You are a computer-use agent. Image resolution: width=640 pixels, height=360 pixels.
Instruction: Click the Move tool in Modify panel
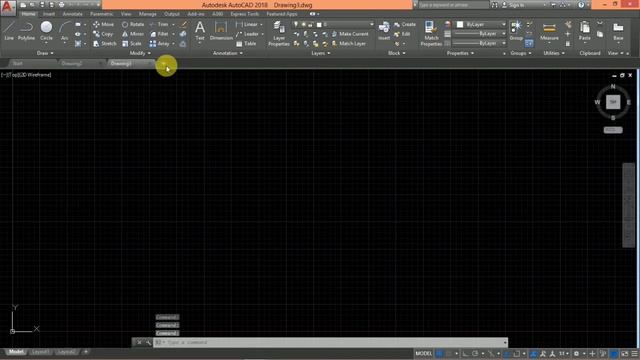click(x=103, y=24)
